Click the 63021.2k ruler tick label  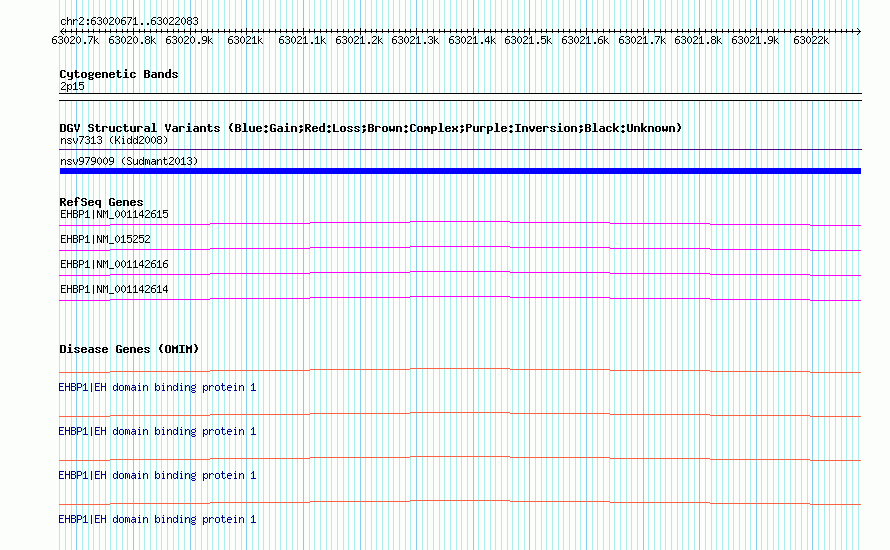(359, 40)
